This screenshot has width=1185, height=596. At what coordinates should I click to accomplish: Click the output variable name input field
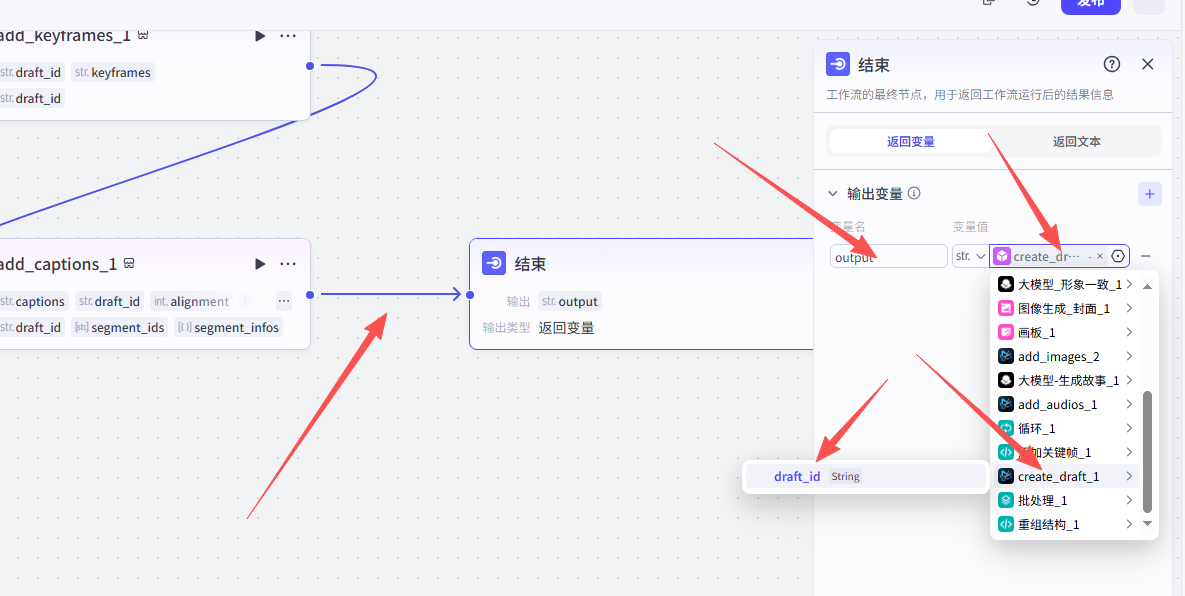click(x=888, y=257)
